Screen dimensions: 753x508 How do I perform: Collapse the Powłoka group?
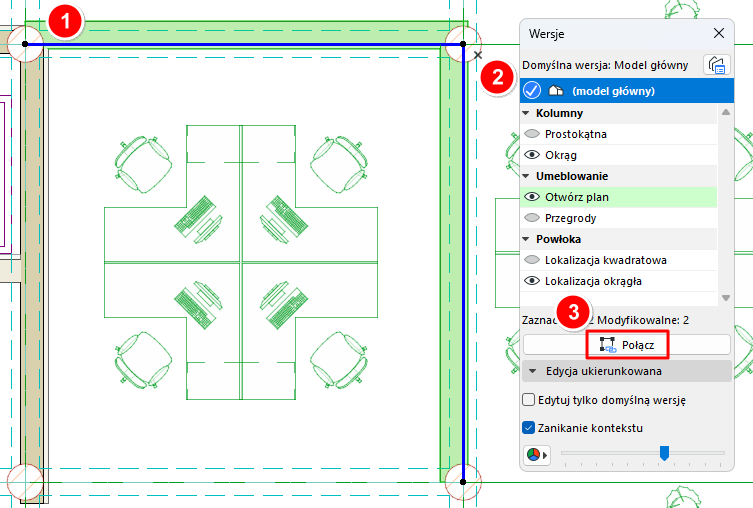point(526,239)
